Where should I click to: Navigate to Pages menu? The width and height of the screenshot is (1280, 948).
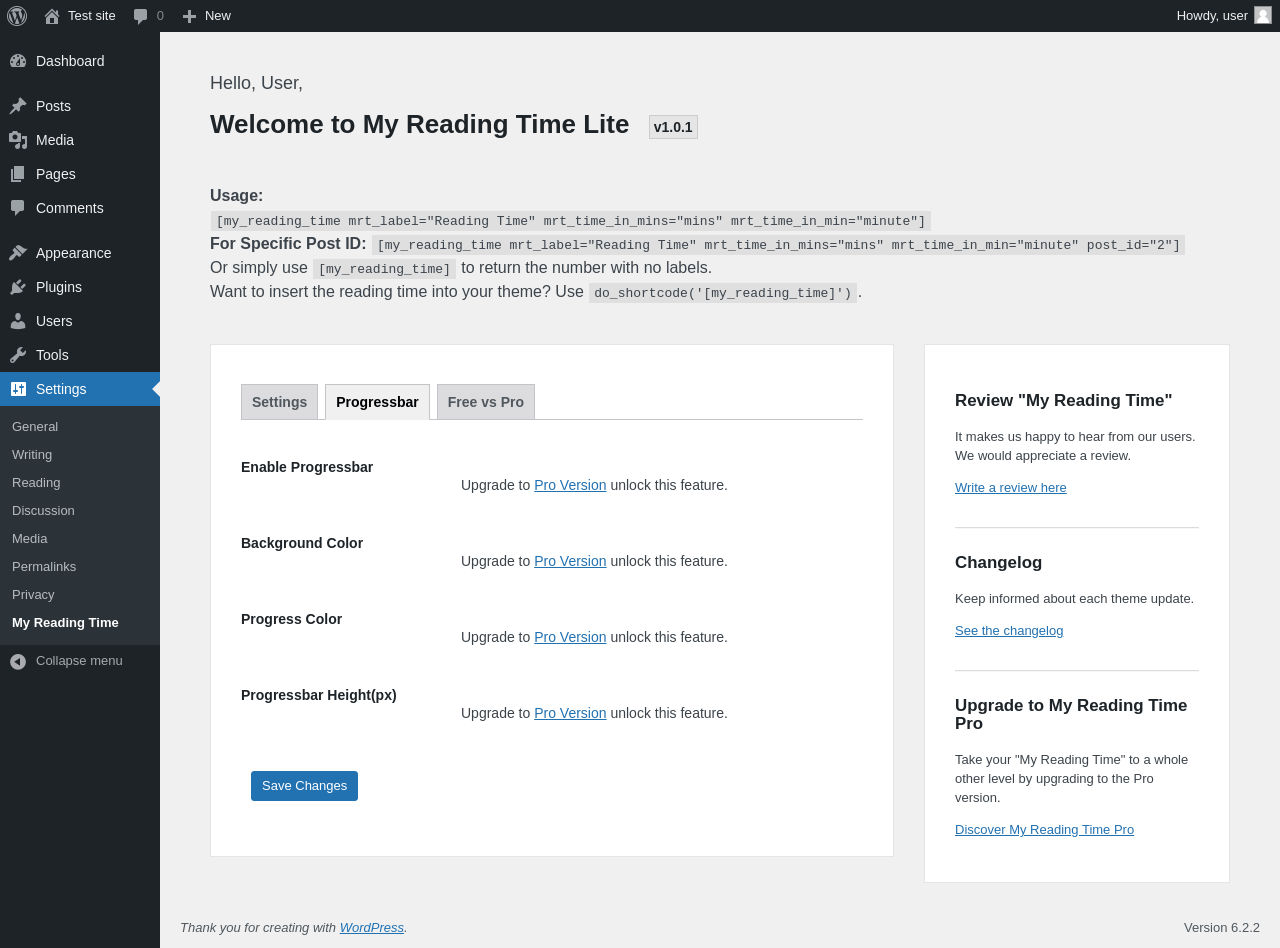56,174
